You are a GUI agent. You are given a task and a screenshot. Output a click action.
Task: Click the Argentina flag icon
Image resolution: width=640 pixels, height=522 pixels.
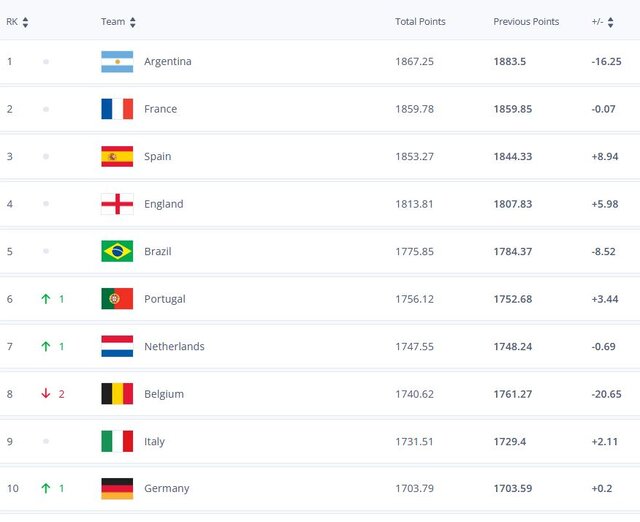(117, 62)
